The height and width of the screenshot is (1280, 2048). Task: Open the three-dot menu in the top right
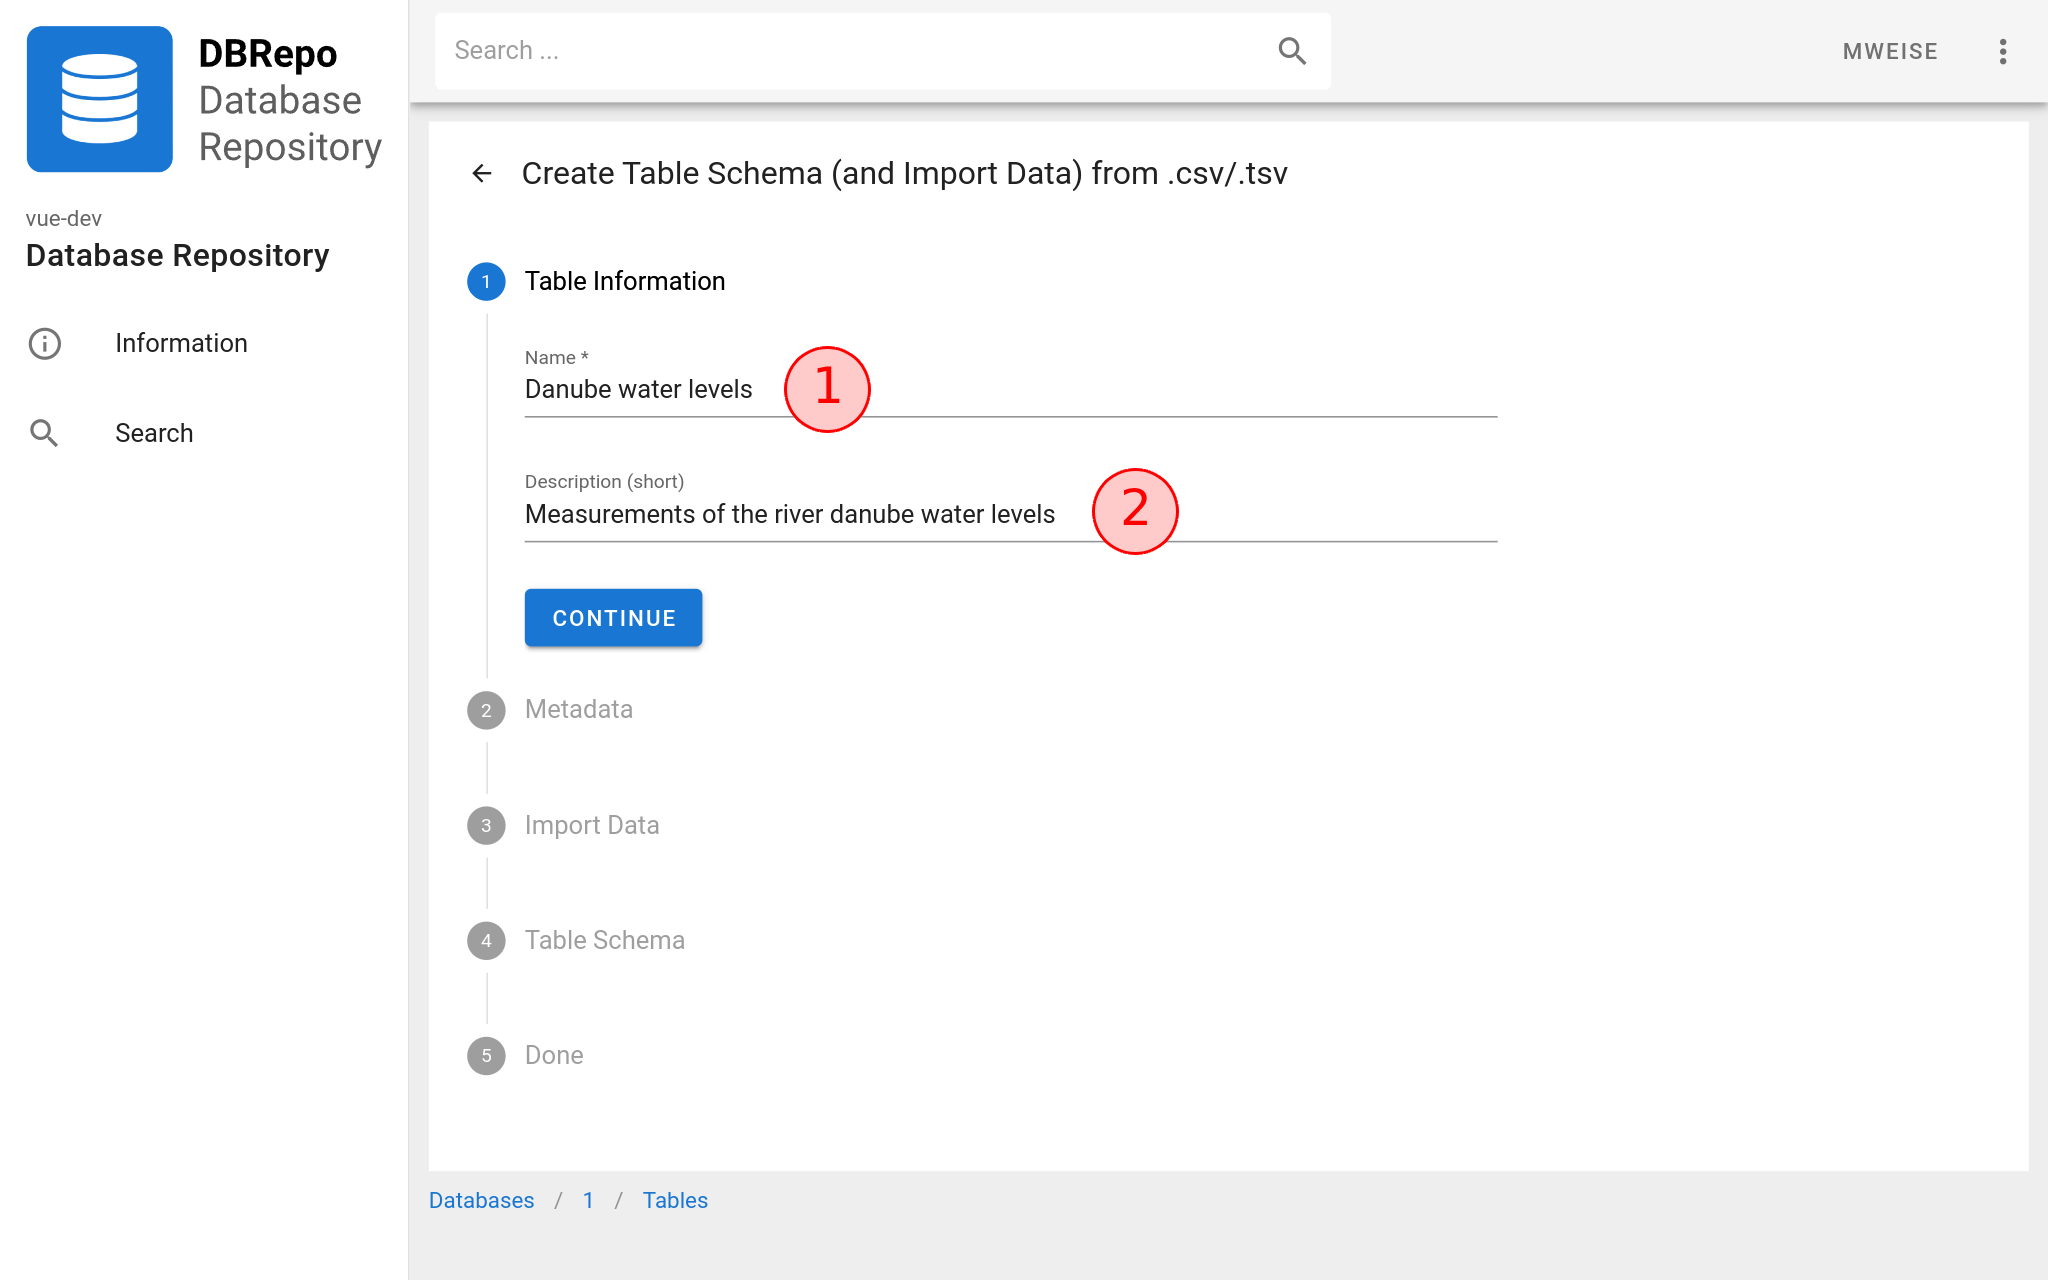(x=2003, y=52)
